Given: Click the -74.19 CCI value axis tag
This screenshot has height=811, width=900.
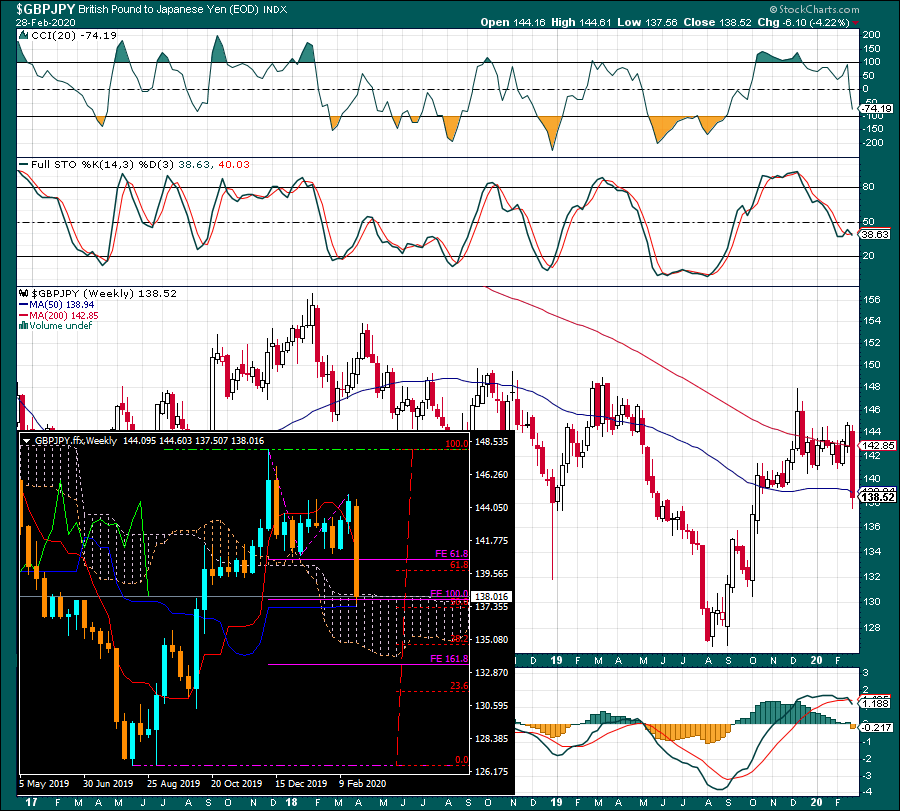Looking at the screenshot, I should click(877, 108).
